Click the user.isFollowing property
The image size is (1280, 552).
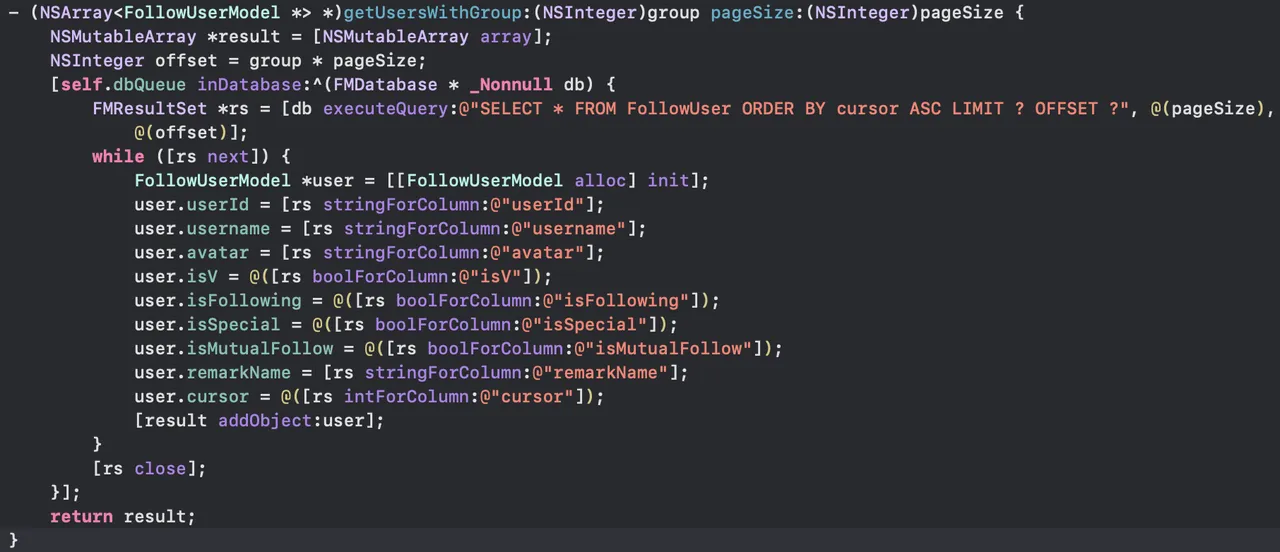click(218, 301)
